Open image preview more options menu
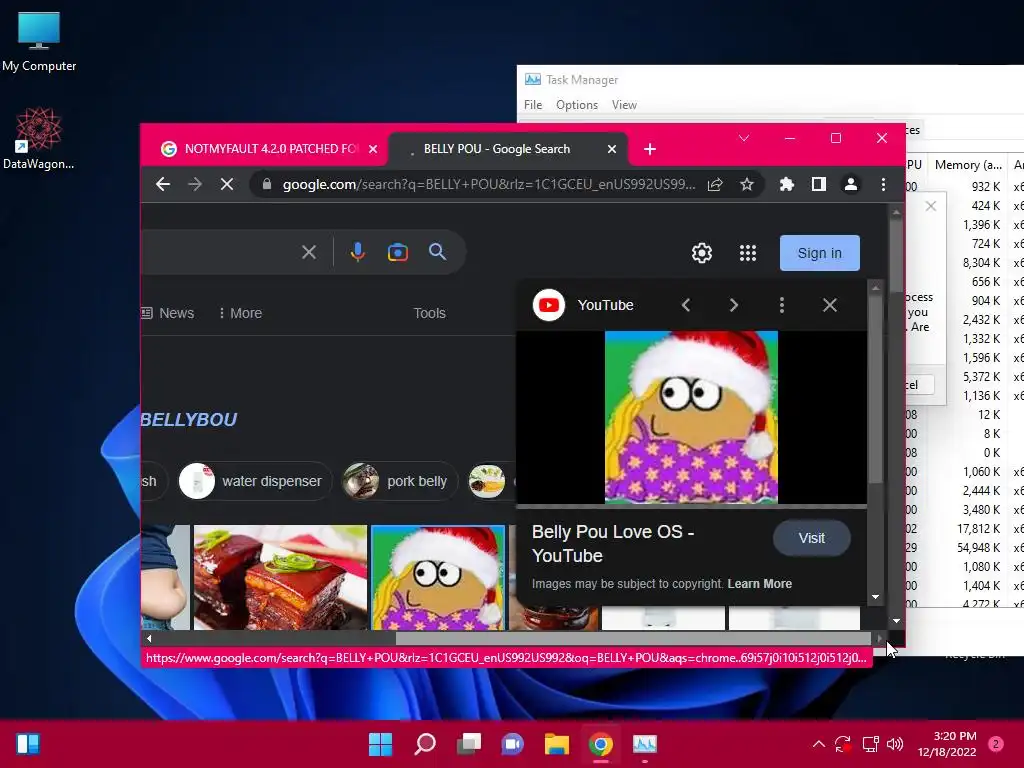The width and height of the screenshot is (1024, 768). [x=782, y=305]
